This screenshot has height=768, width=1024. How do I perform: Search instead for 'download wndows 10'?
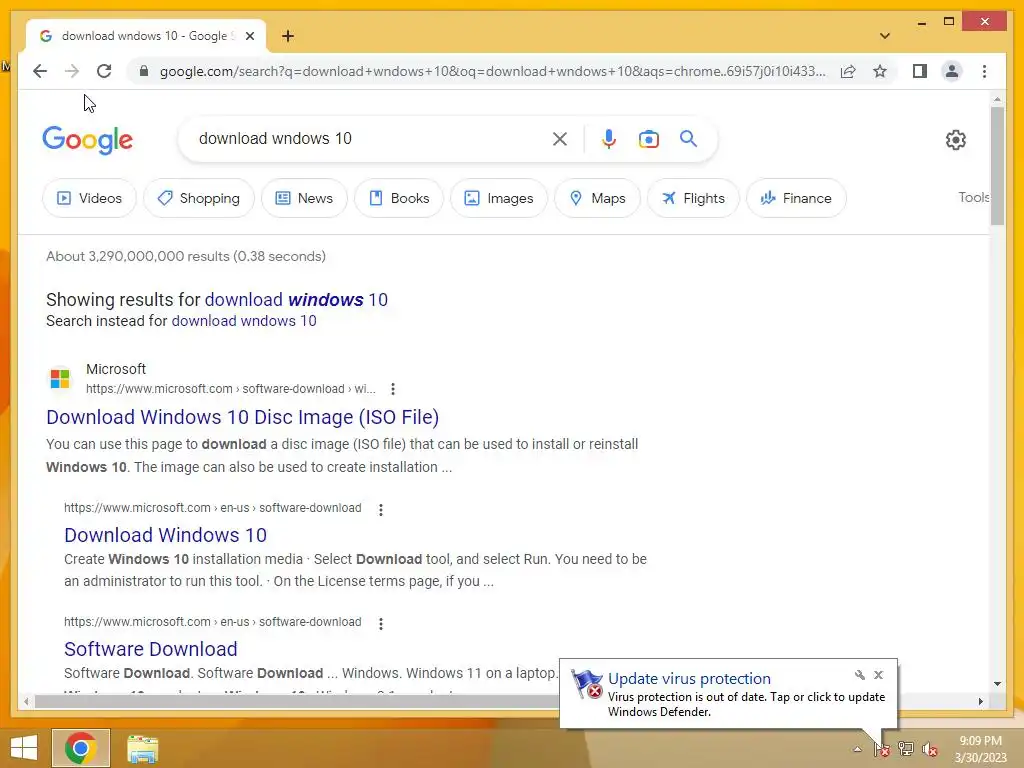click(244, 321)
